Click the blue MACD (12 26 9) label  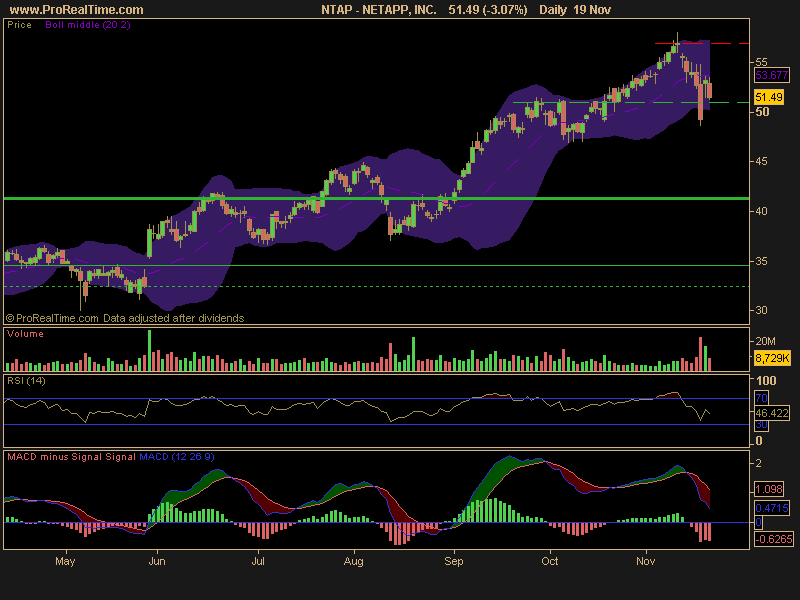(x=177, y=457)
